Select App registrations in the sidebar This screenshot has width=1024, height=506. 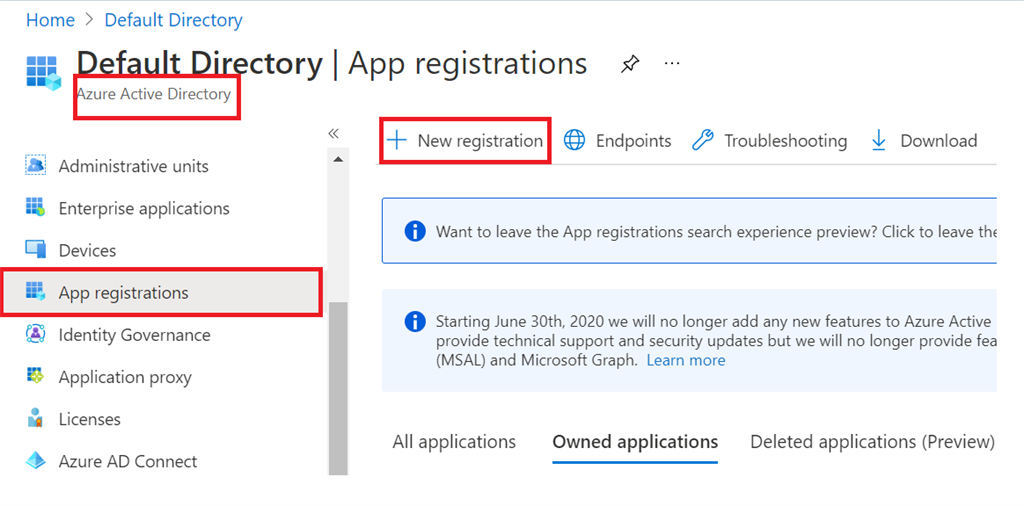[x=123, y=293]
